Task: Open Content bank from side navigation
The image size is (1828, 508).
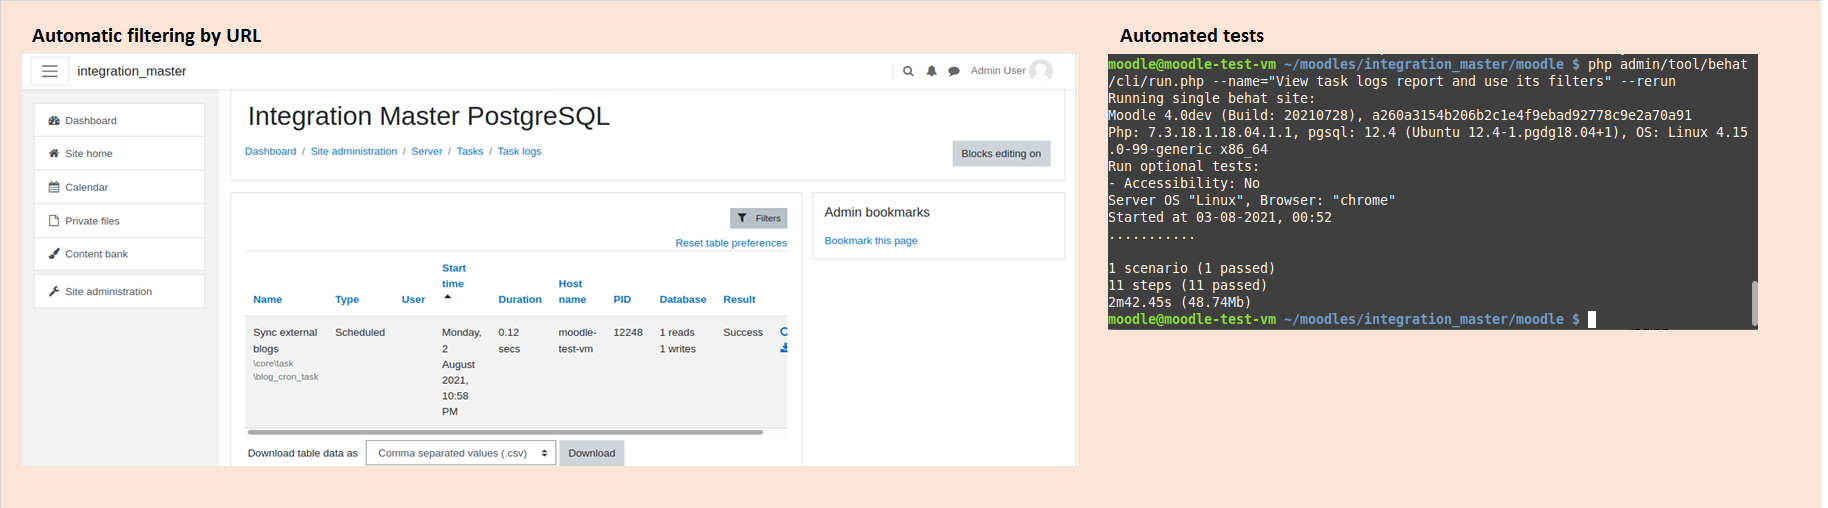Action: [119, 254]
